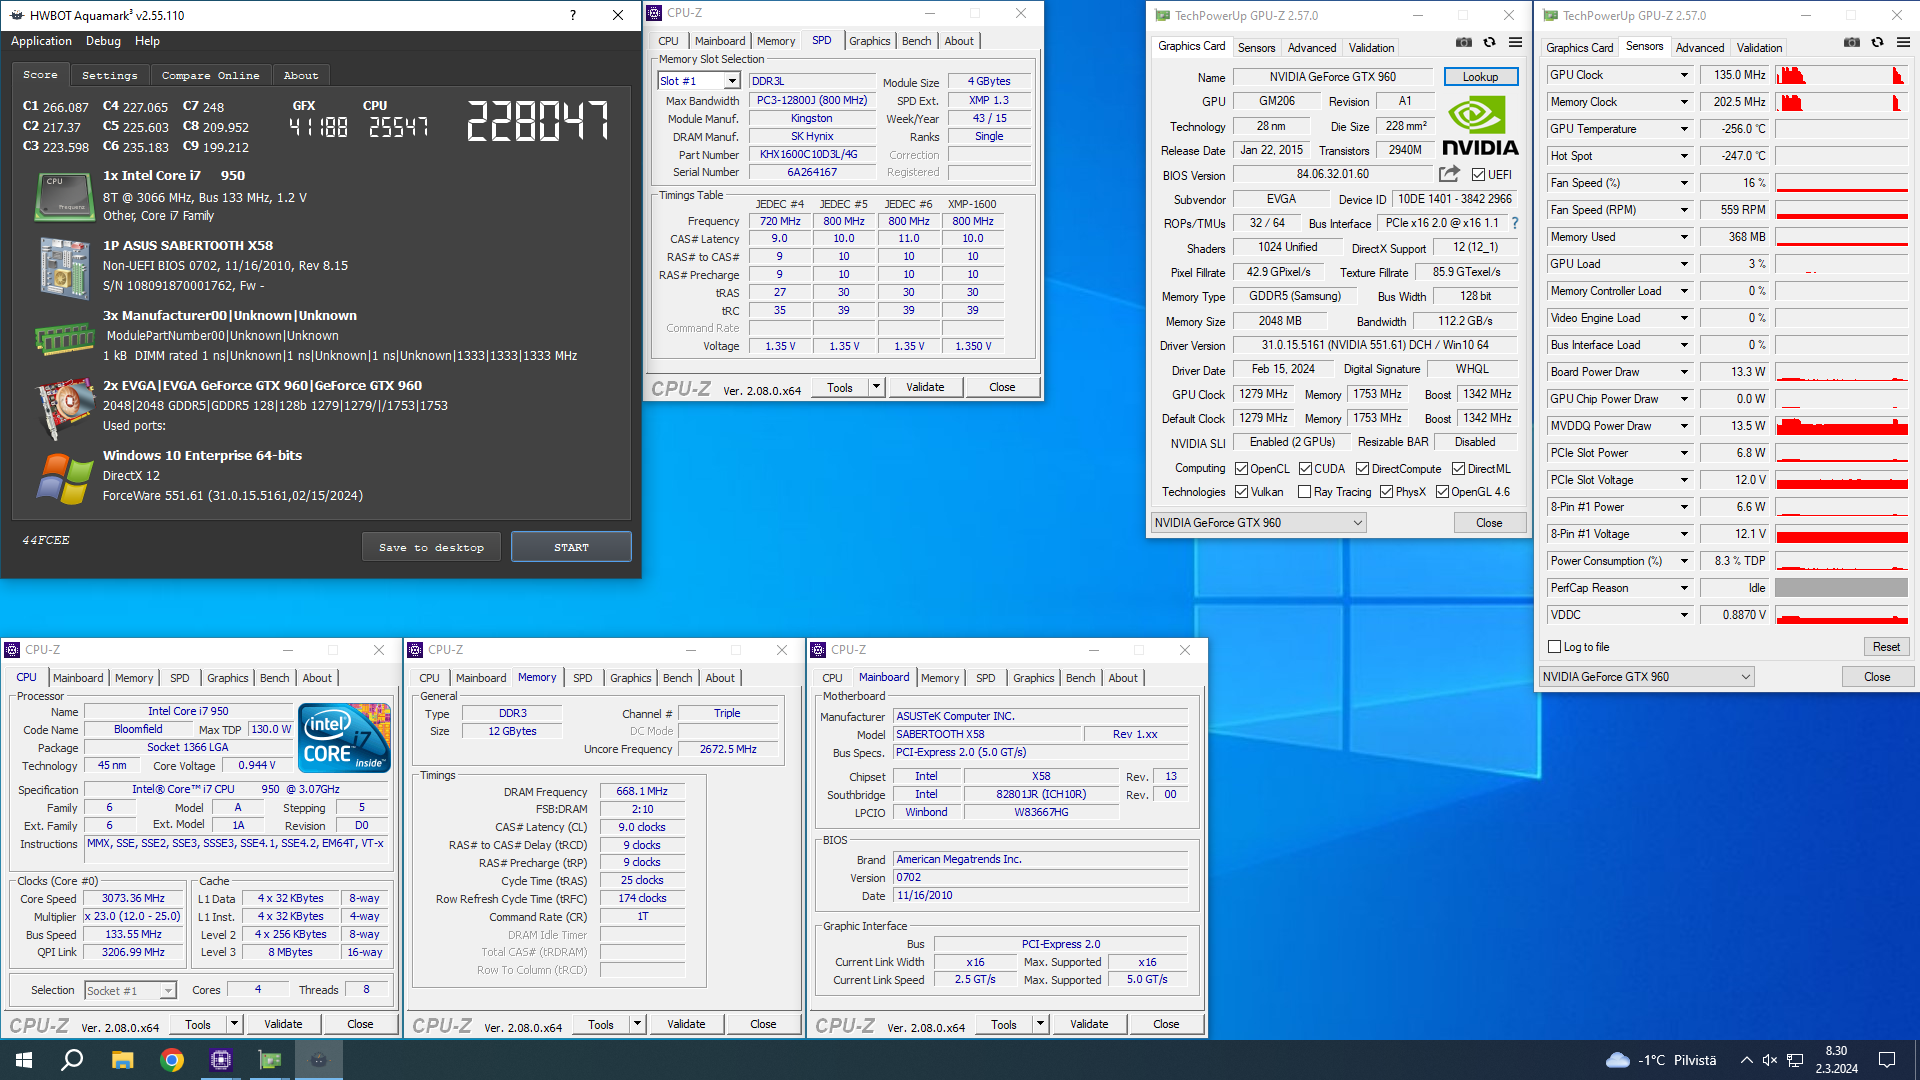This screenshot has width=1920, height=1080.
Task: Open the GPU Clock sensor dropdown
Action: point(1684,75)
